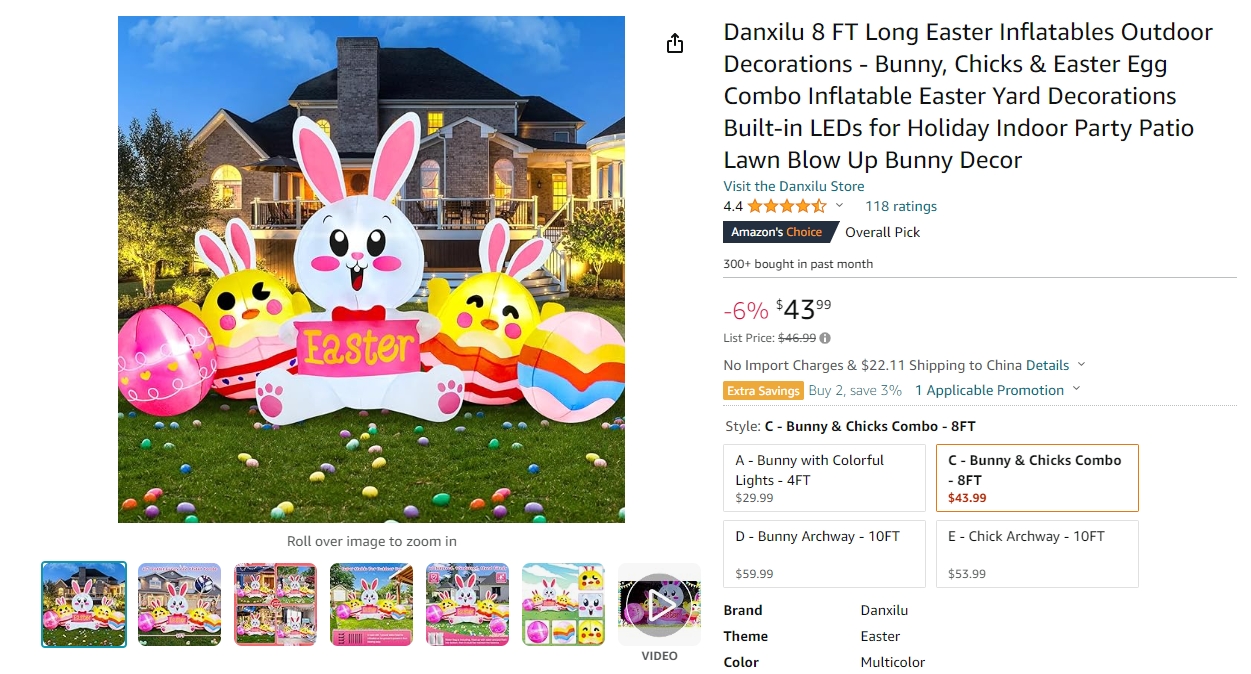The width and height of the screenshot is (1251, 674).
Task: Select style A - Bunny with Colorful Lights 4FT
Action: click(x=824, y=478)
